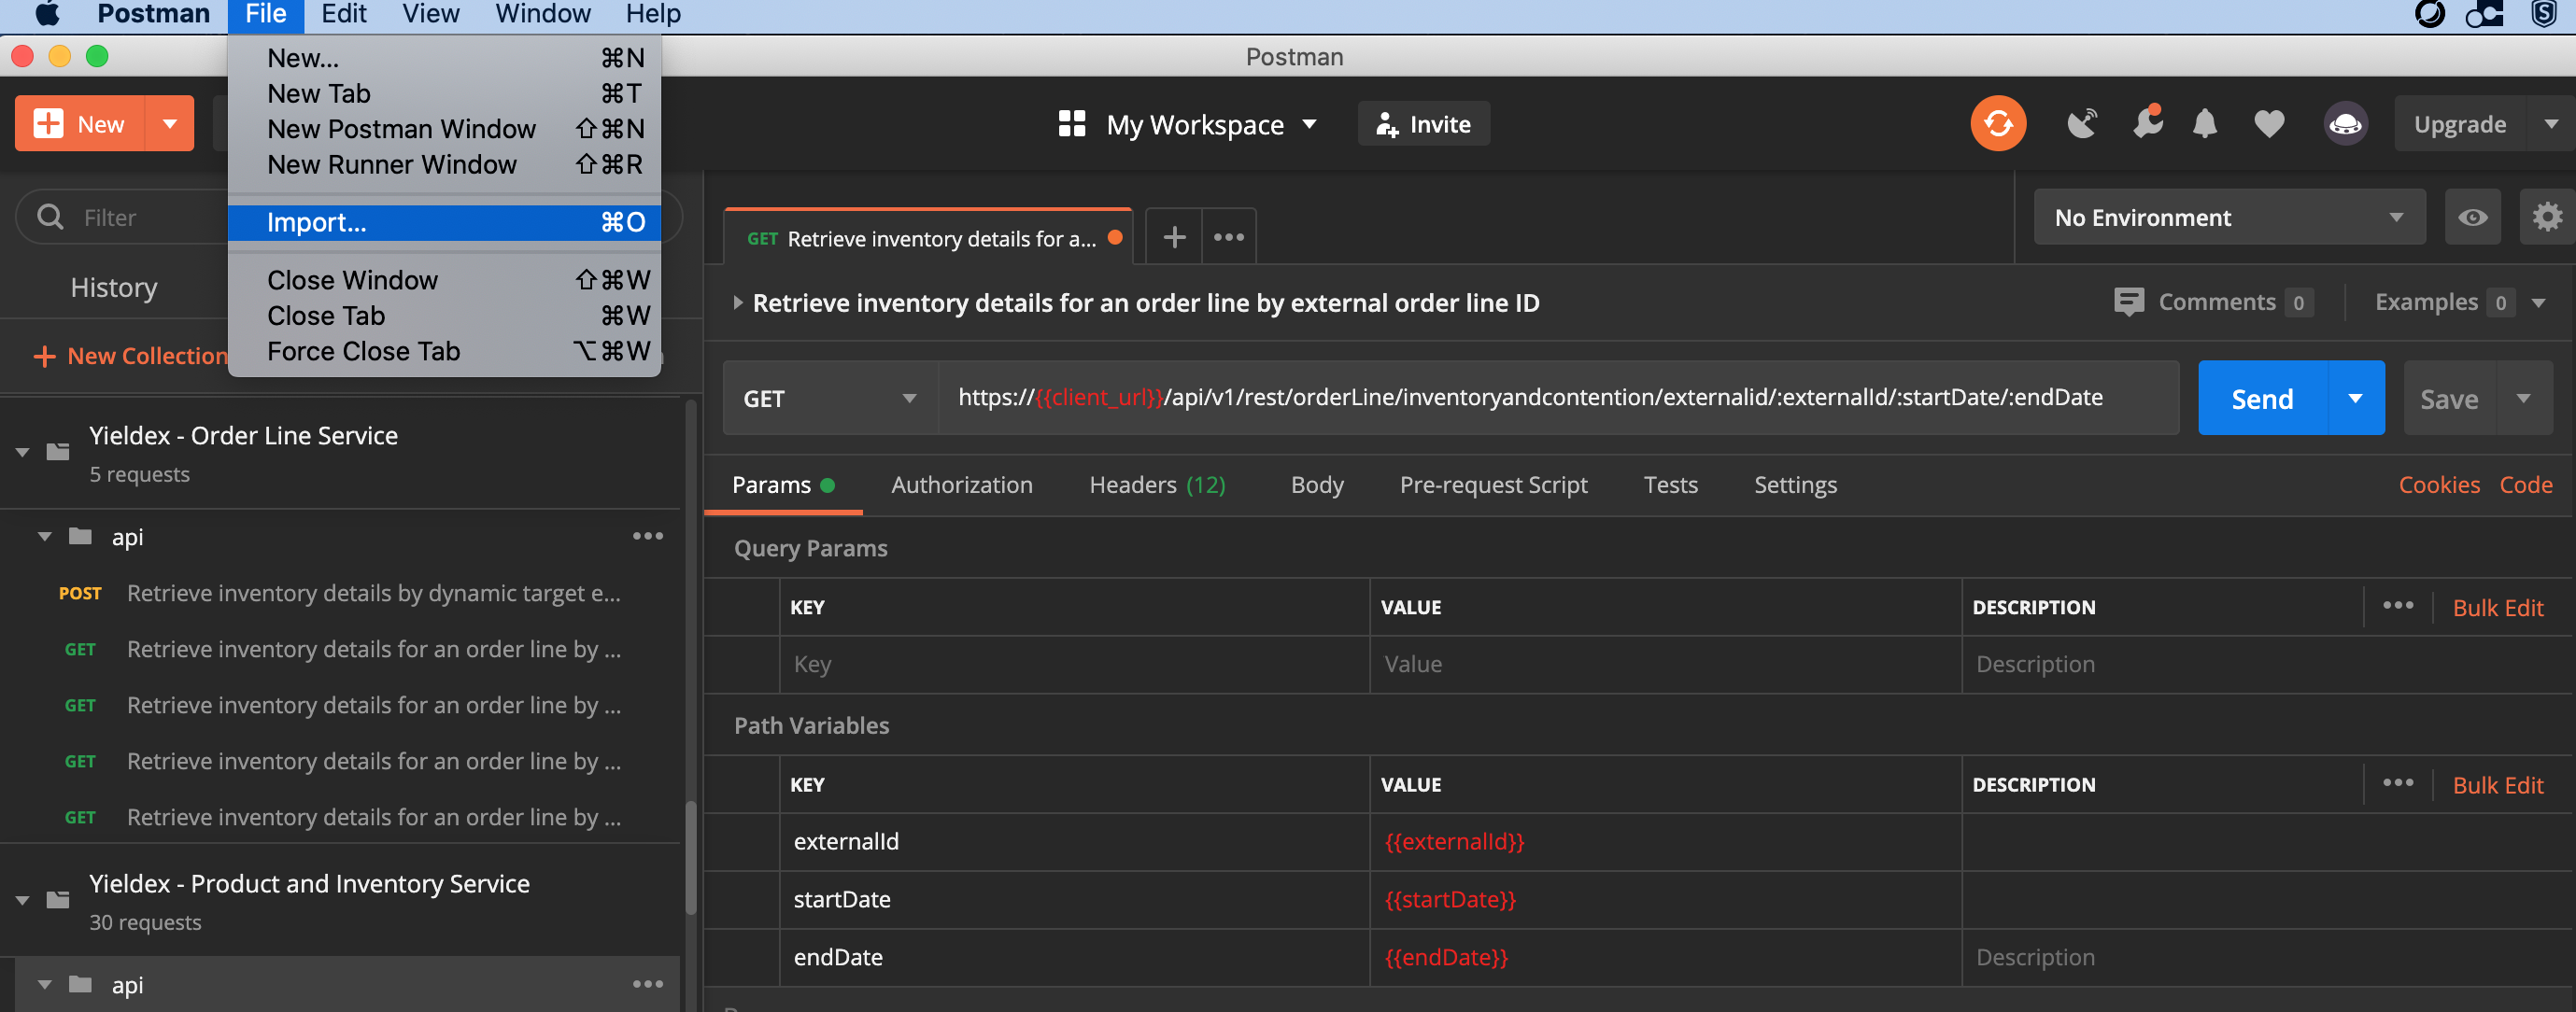Click the runner/broadcast icon in toolbar
This screenshot has width=2576, height=1012.
pos(2078,121)
